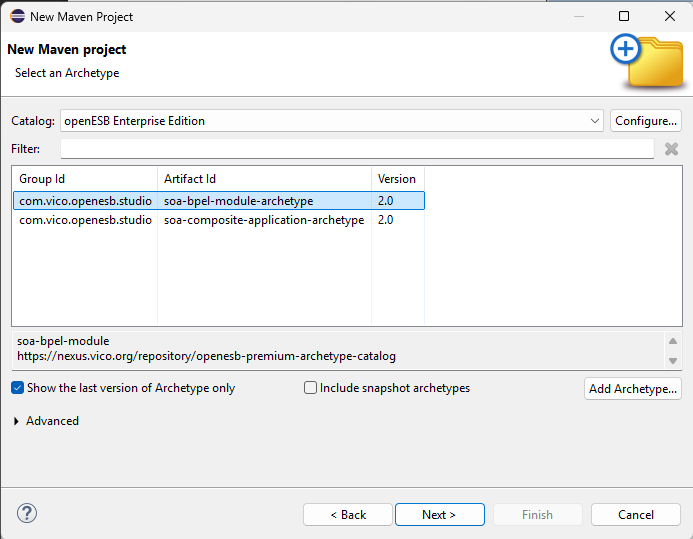Clear the filter with the X icon
The height and width of the screenshot is (539, 693).
[x=671, y=149]
